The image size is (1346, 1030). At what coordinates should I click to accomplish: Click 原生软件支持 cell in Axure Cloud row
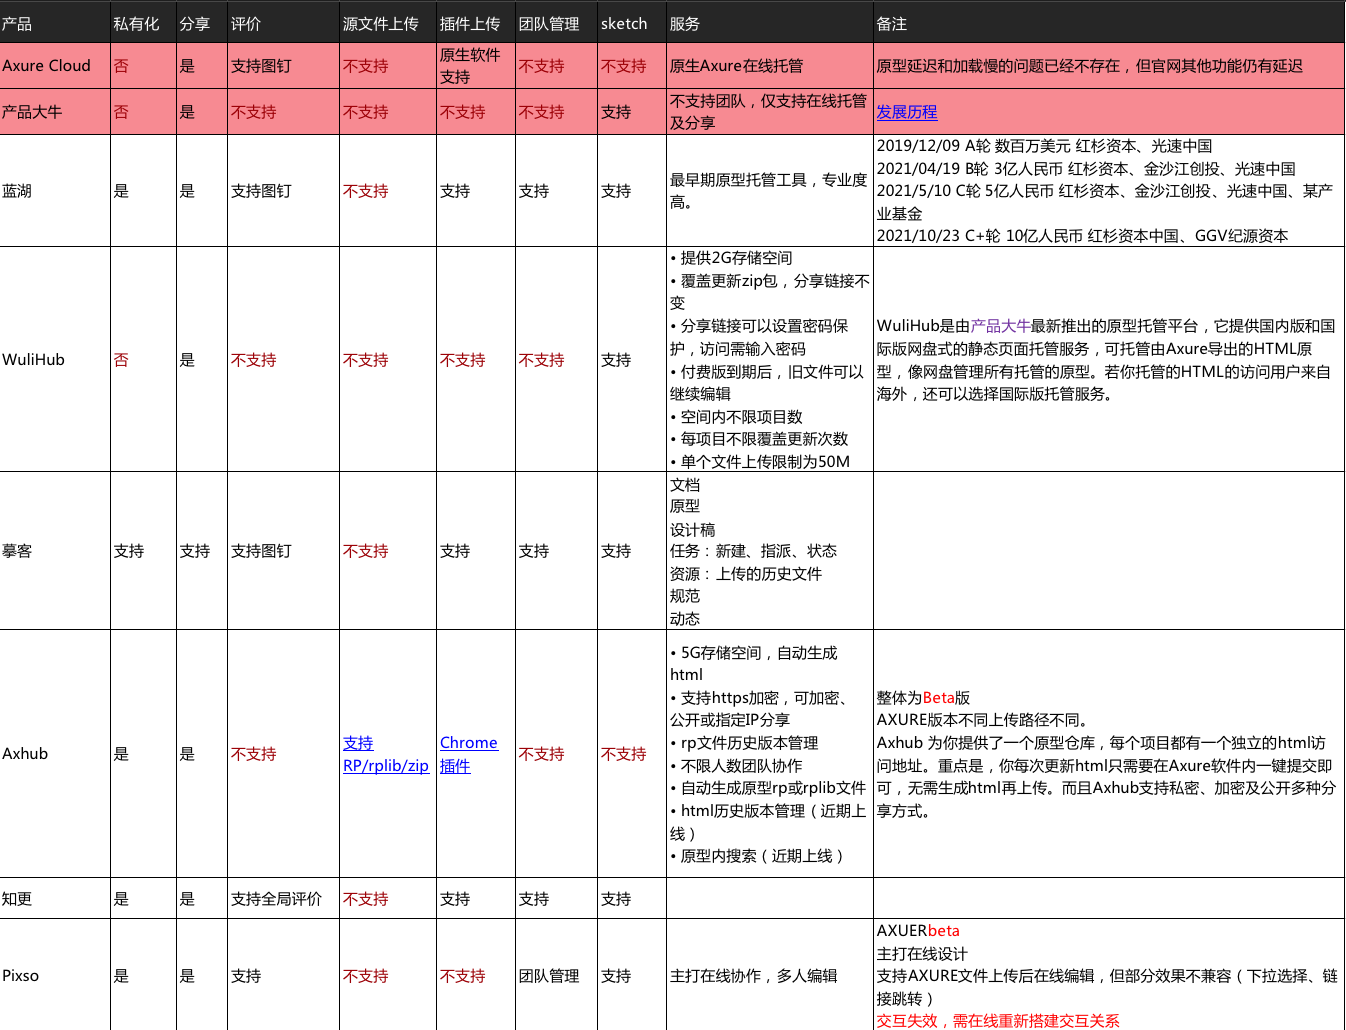tap(476, 66)
